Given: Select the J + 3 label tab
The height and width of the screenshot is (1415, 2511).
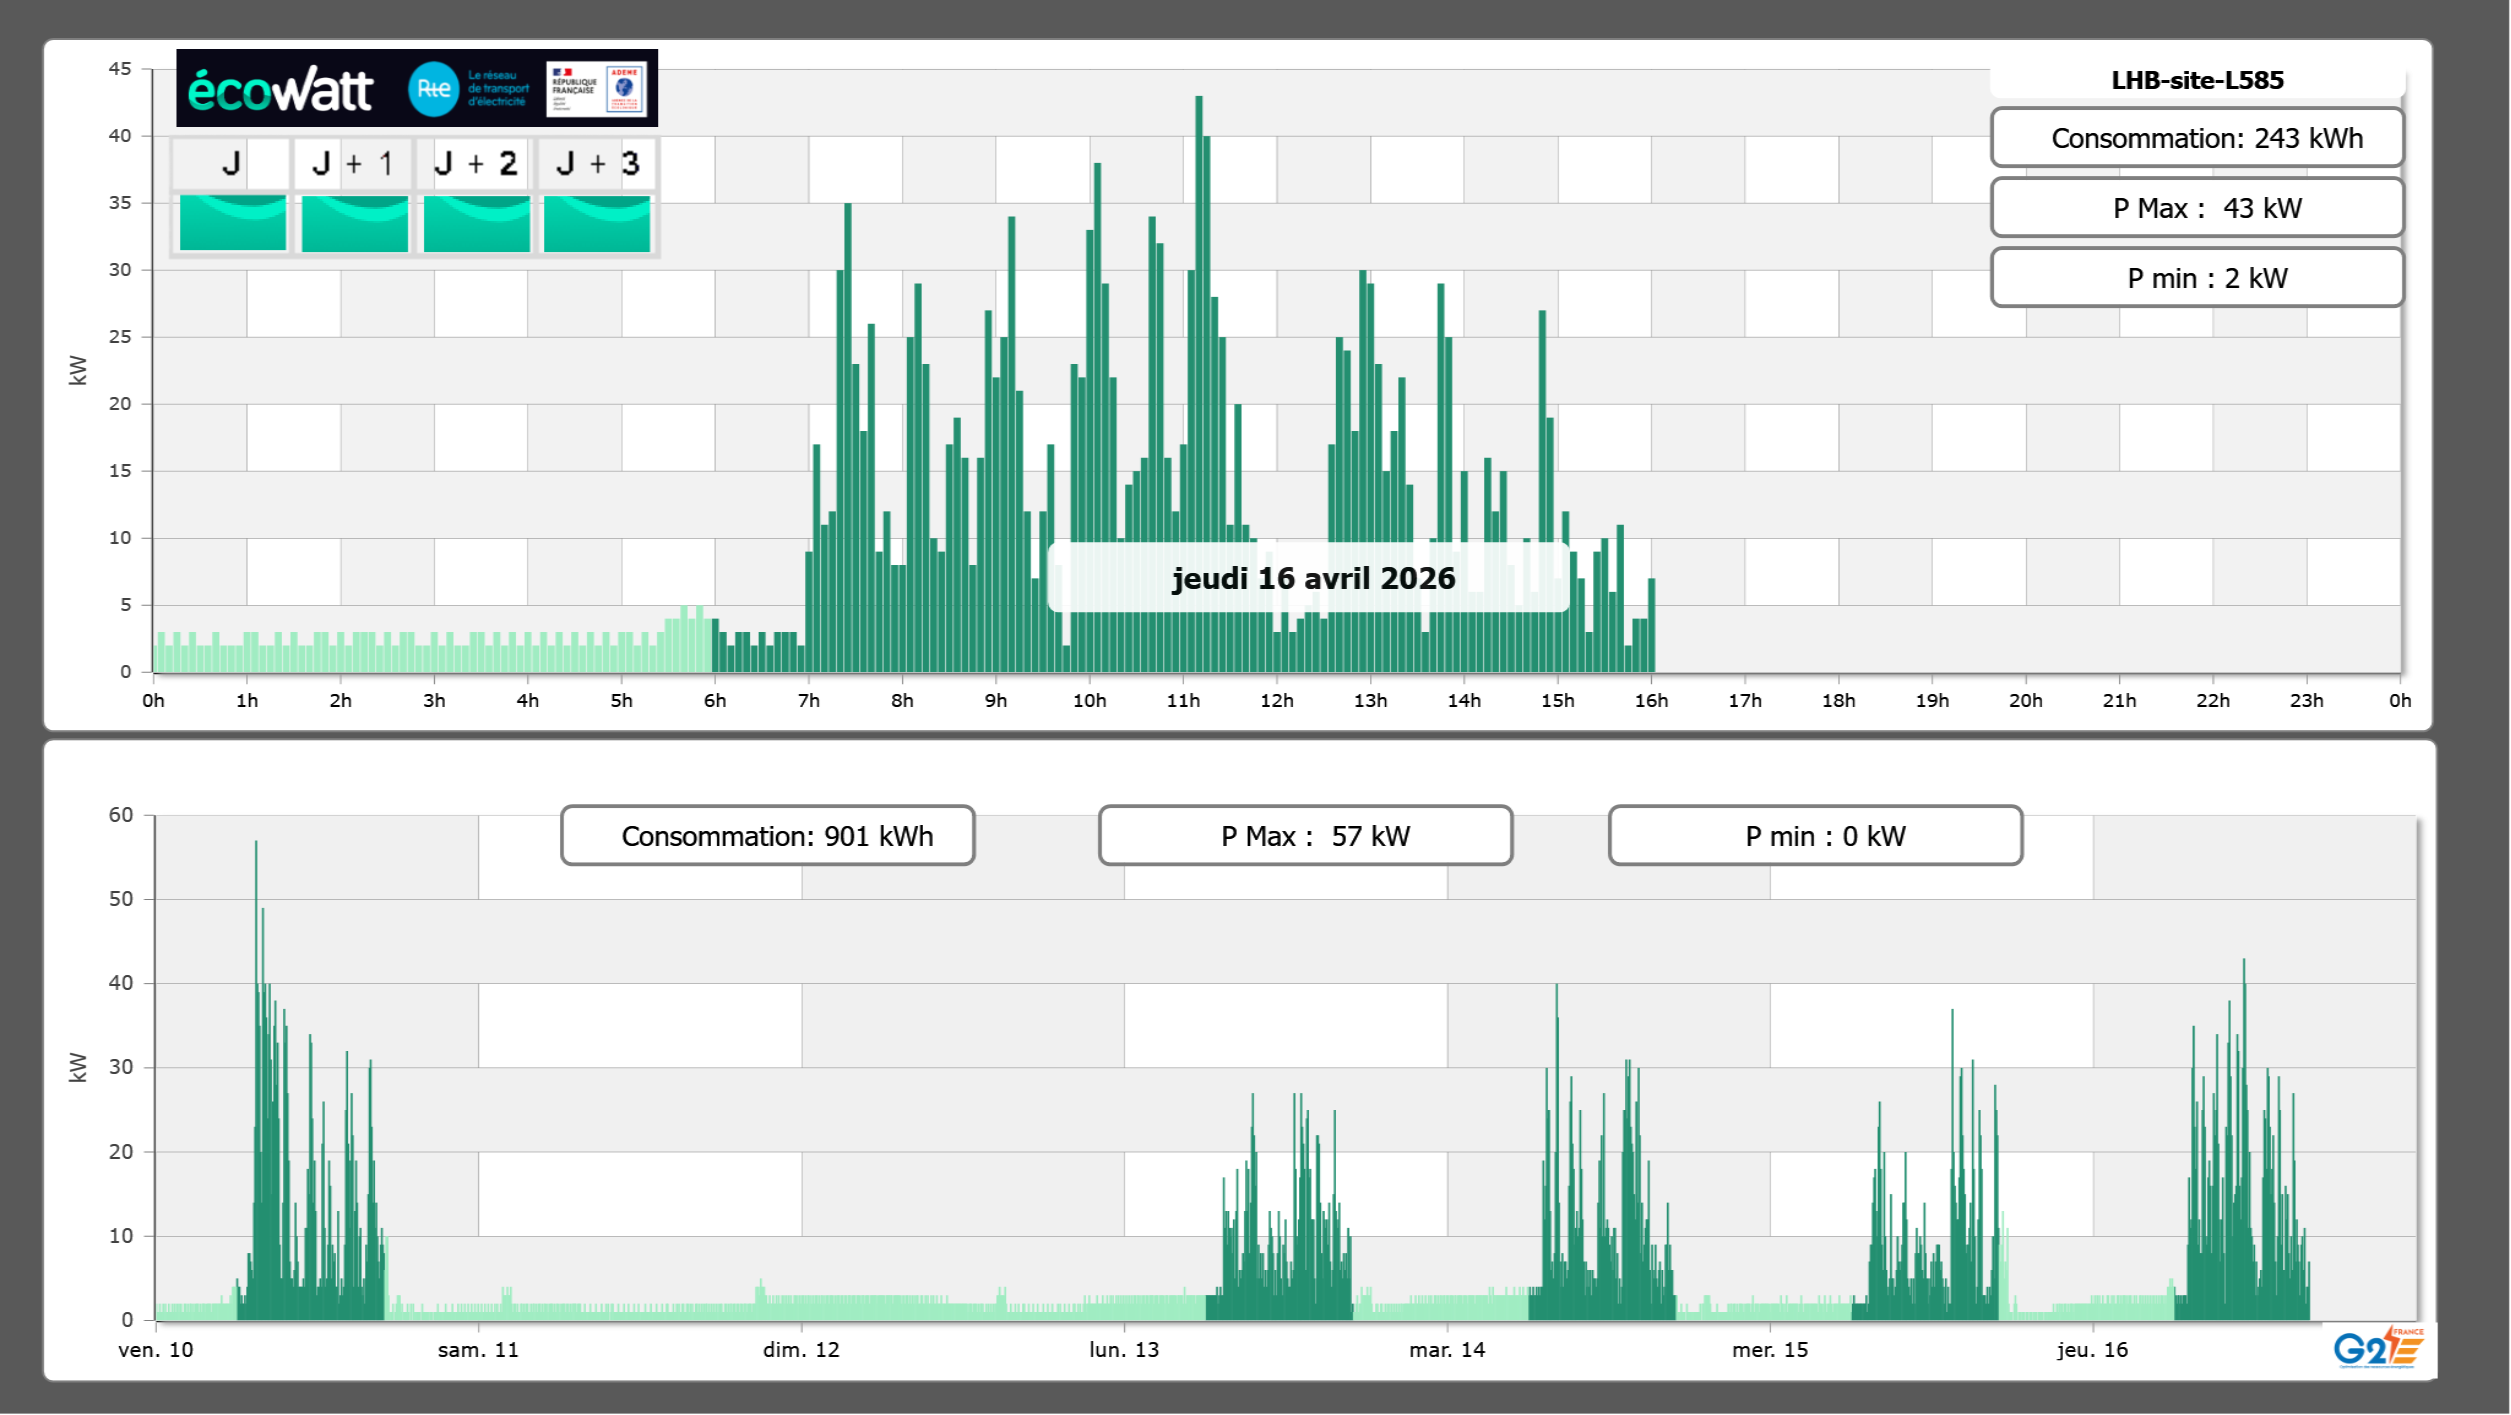Looking at the screenshot, I should 597,163.
